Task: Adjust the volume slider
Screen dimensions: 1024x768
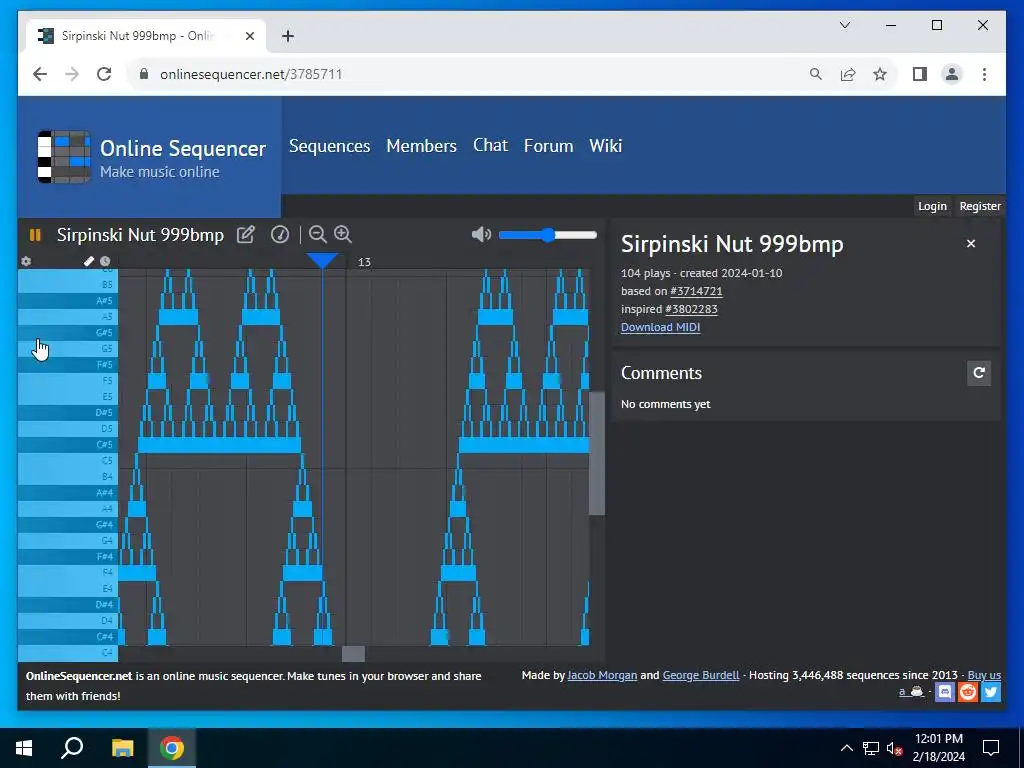Action: (547, 235)
